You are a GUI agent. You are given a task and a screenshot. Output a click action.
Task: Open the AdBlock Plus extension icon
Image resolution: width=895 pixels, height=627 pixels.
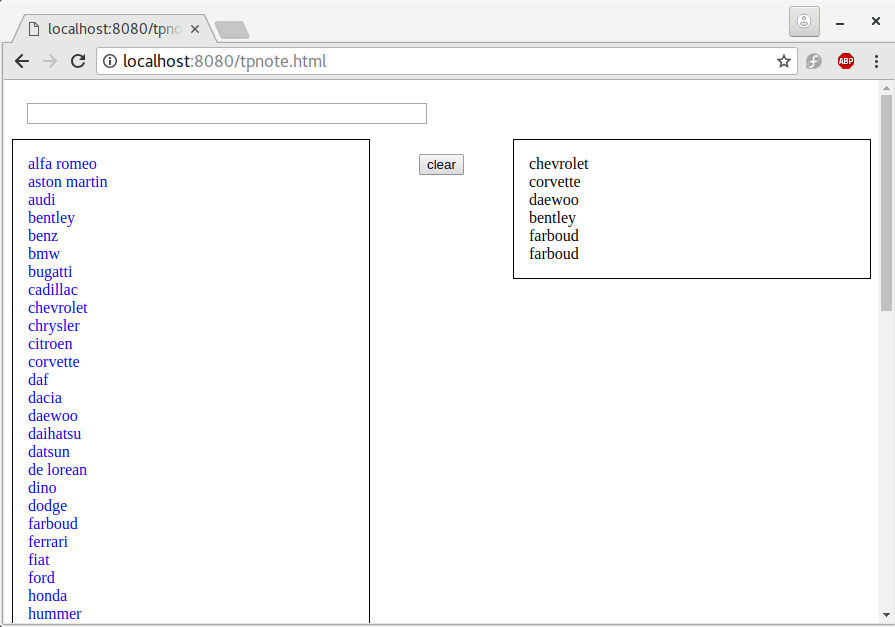(846, 61)
